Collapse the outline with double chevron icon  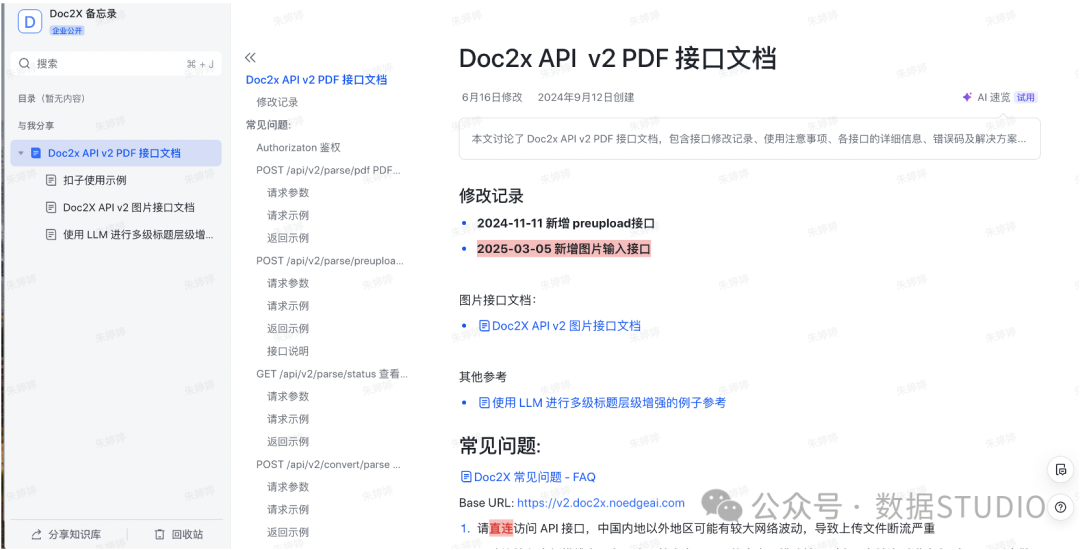coord(251,58)
